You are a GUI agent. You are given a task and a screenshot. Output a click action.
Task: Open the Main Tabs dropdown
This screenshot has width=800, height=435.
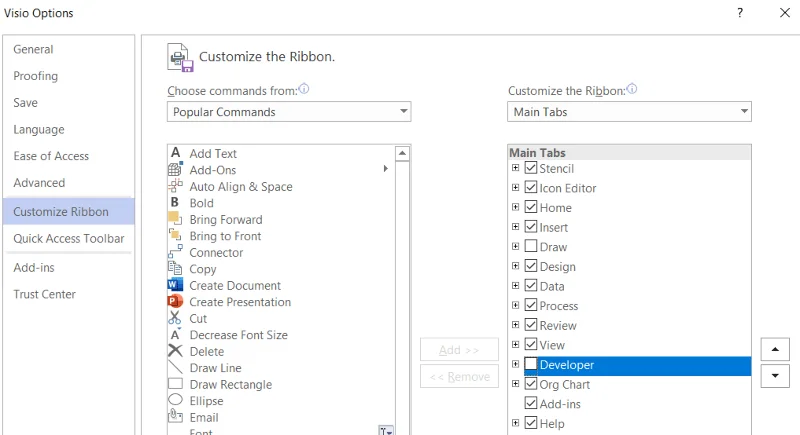click(629, 112)
